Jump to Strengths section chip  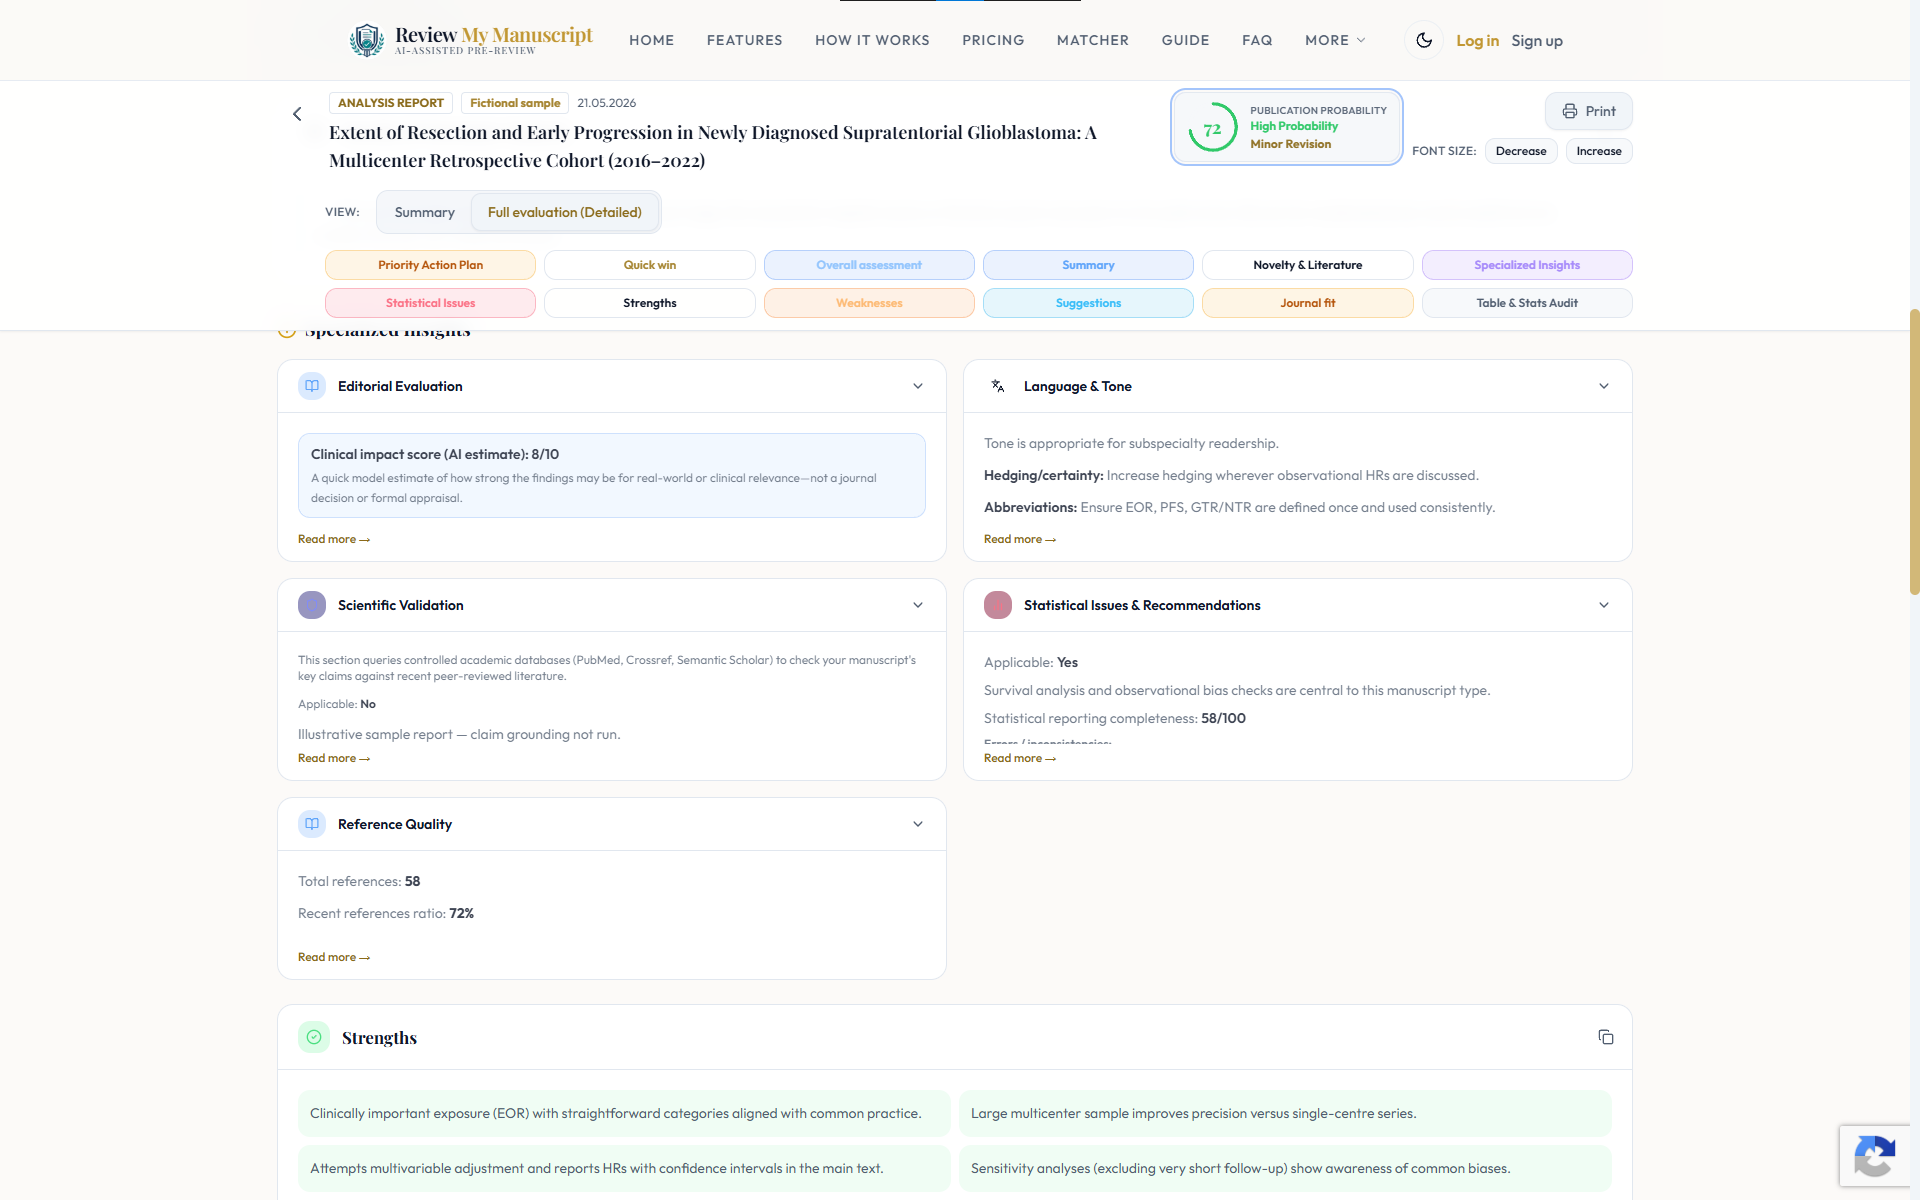coord(650,303)
